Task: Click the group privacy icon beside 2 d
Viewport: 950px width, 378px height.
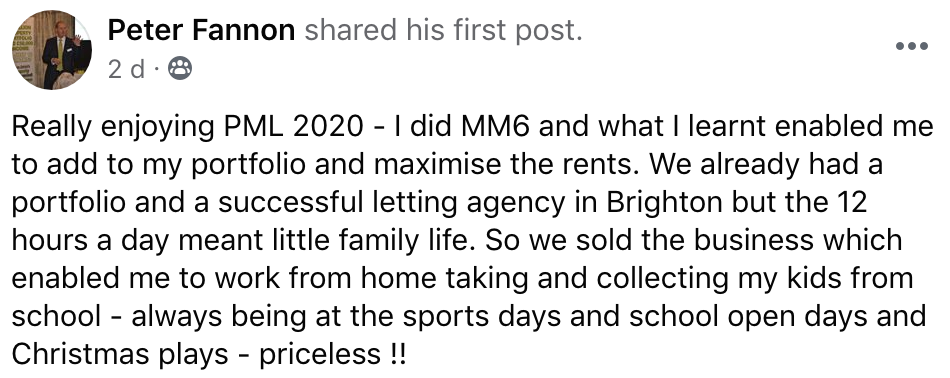Action: pyautogui.click(x=180, y=70)
